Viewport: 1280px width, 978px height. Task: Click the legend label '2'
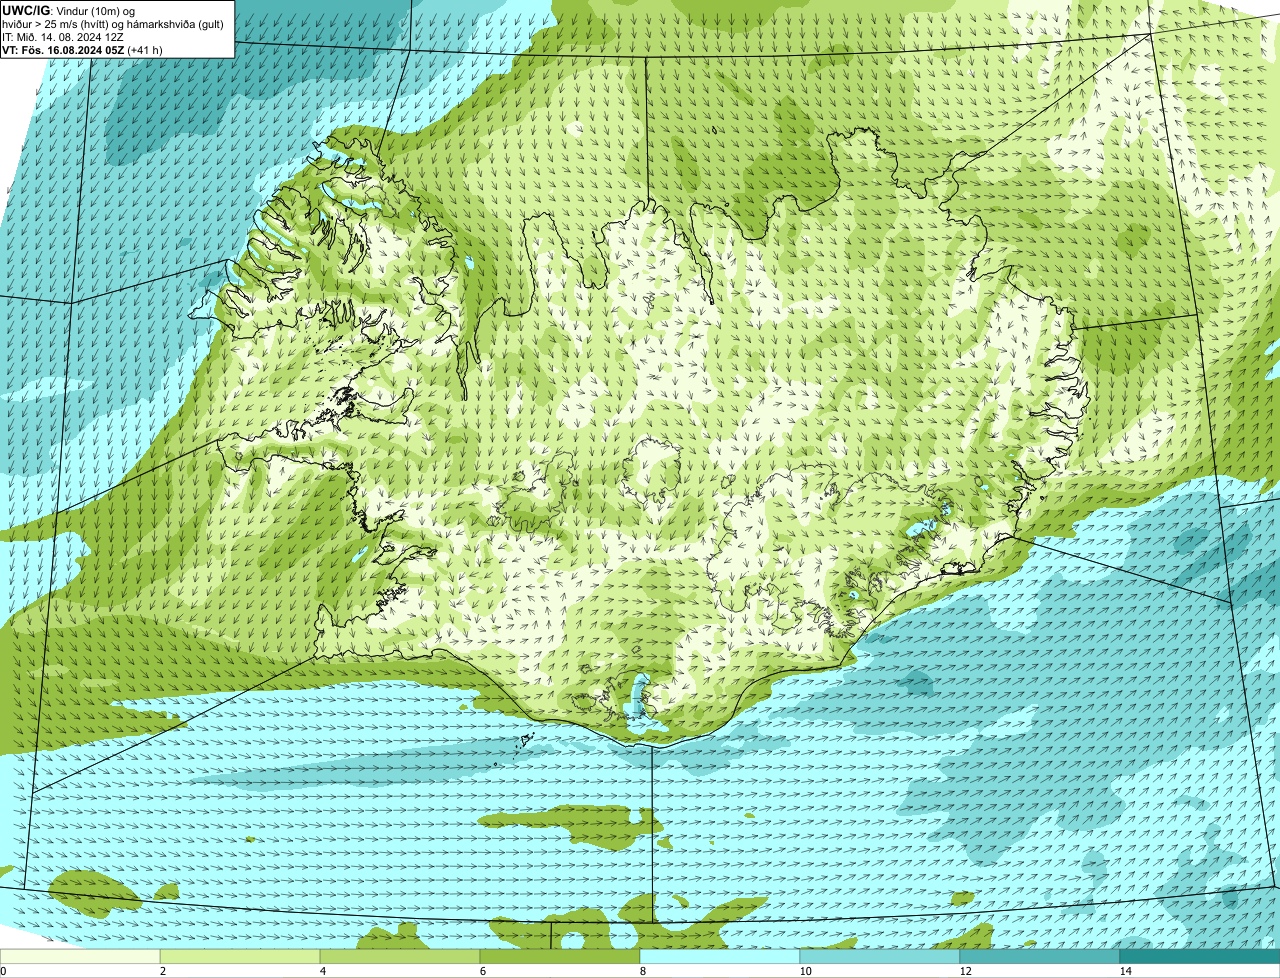(162, 971)
